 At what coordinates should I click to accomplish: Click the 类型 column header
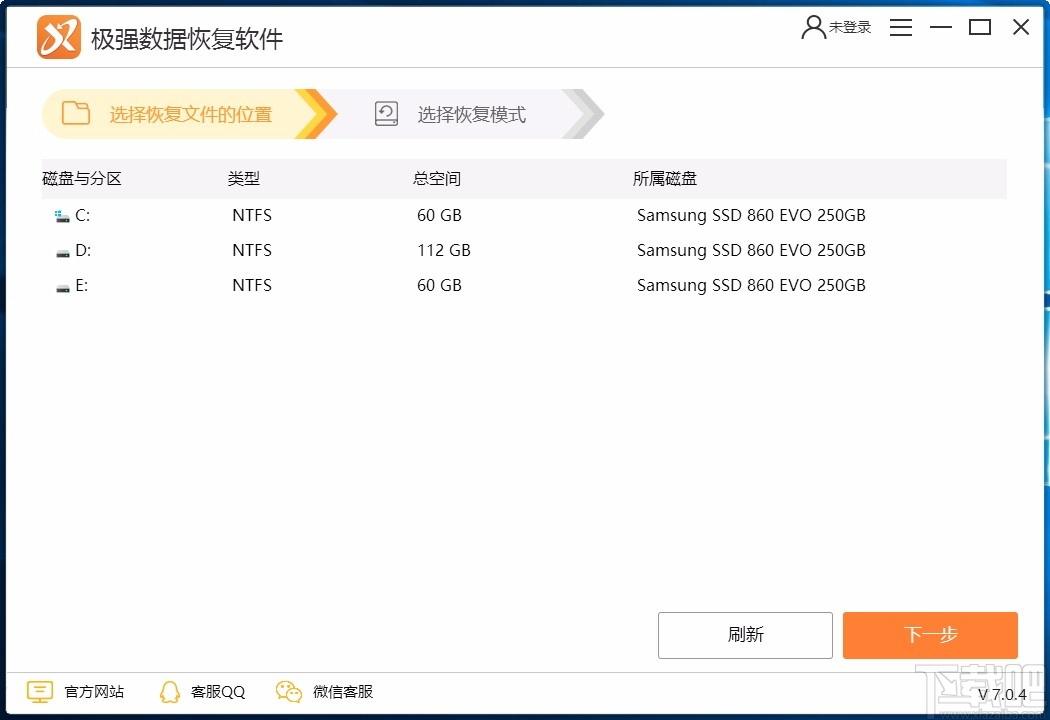[x=244, y=179]
